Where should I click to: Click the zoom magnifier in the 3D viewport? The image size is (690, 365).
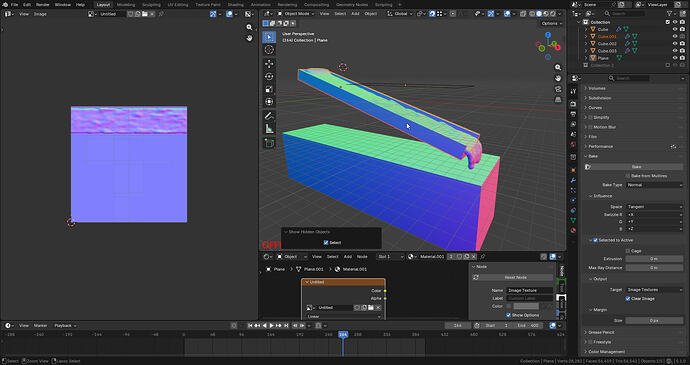click(x=558, y=67)
